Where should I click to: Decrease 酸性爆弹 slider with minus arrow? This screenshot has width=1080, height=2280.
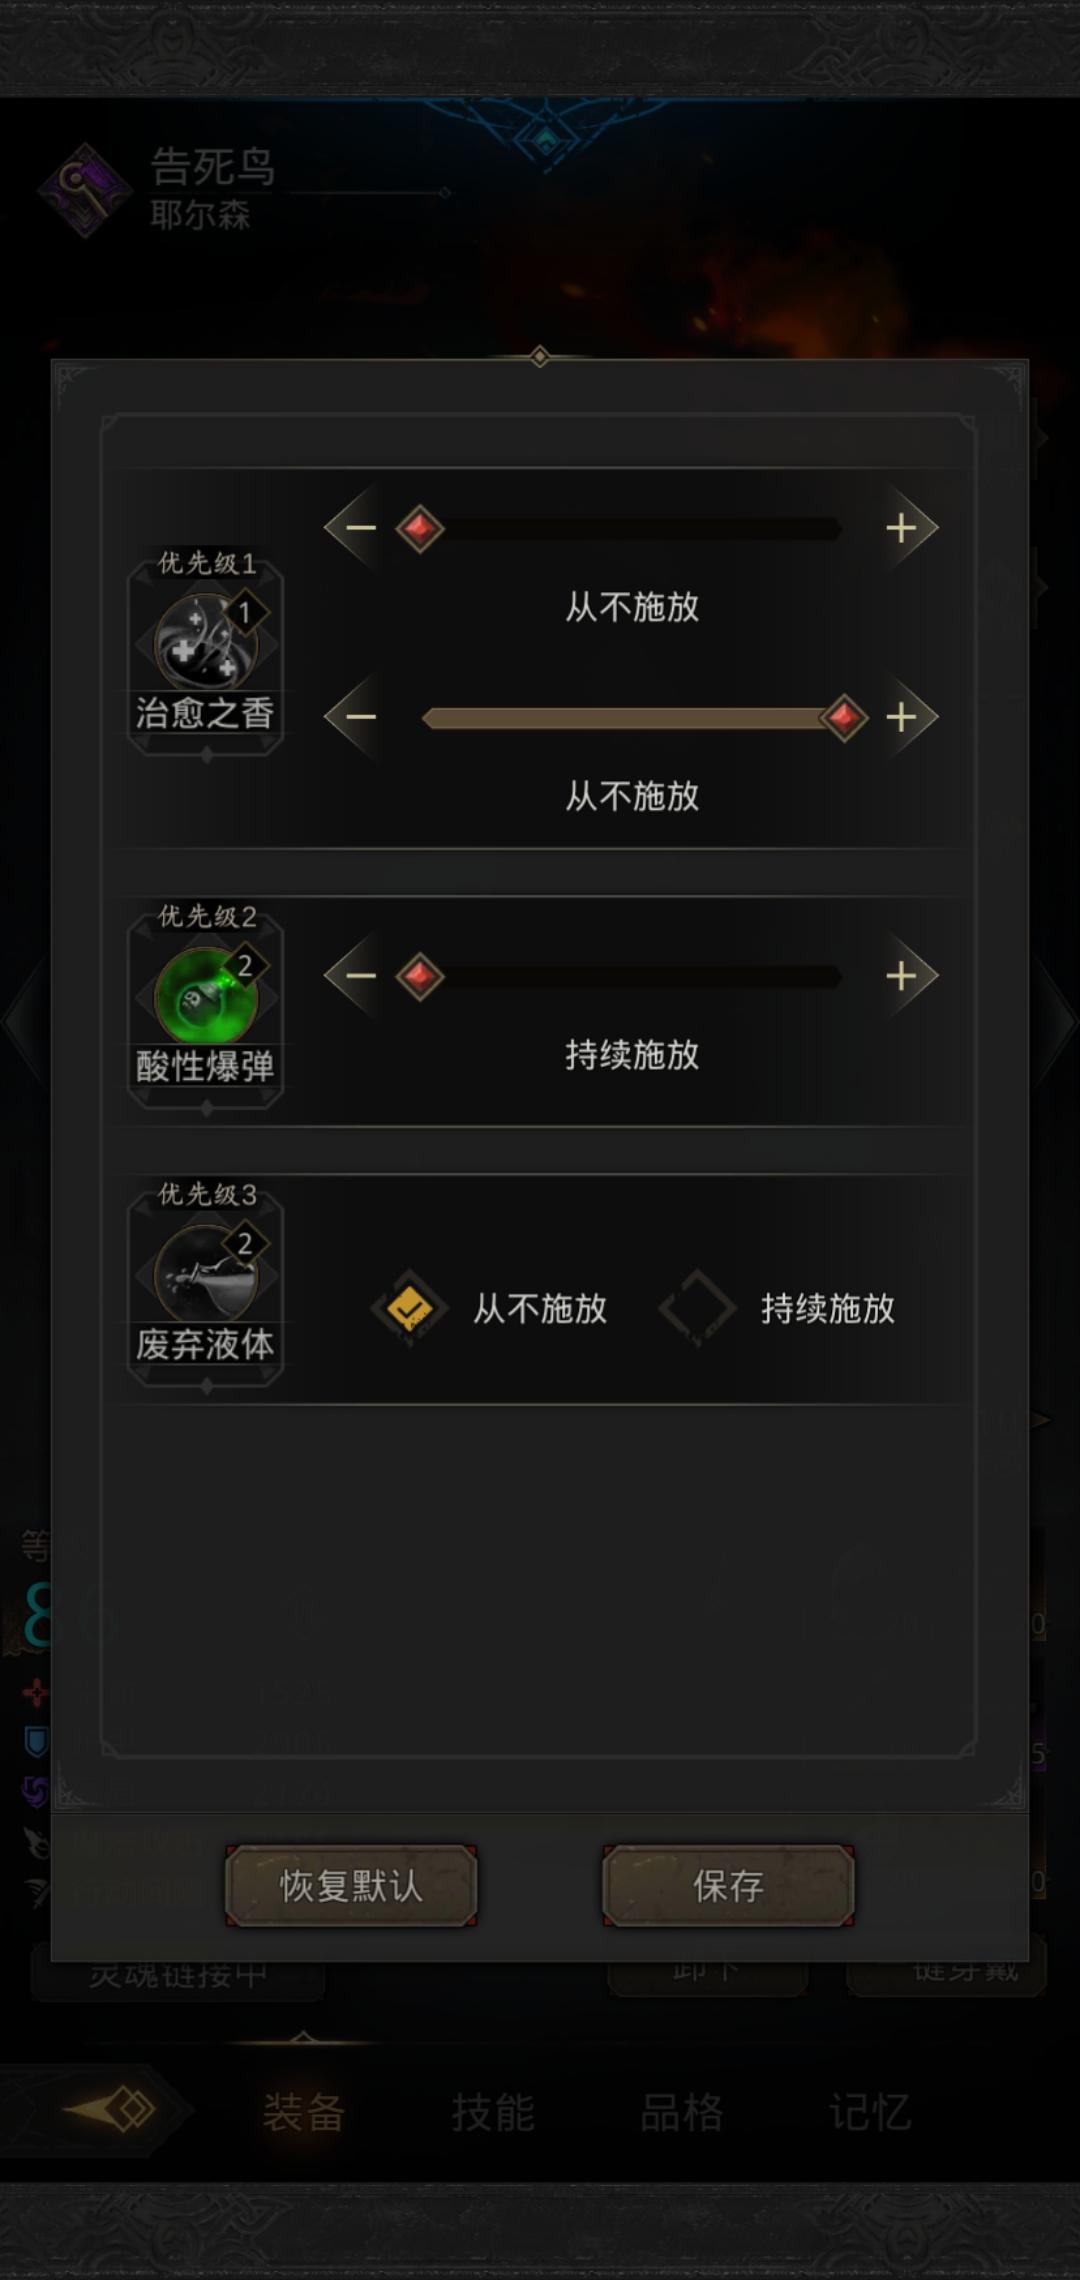click(355, 975)
